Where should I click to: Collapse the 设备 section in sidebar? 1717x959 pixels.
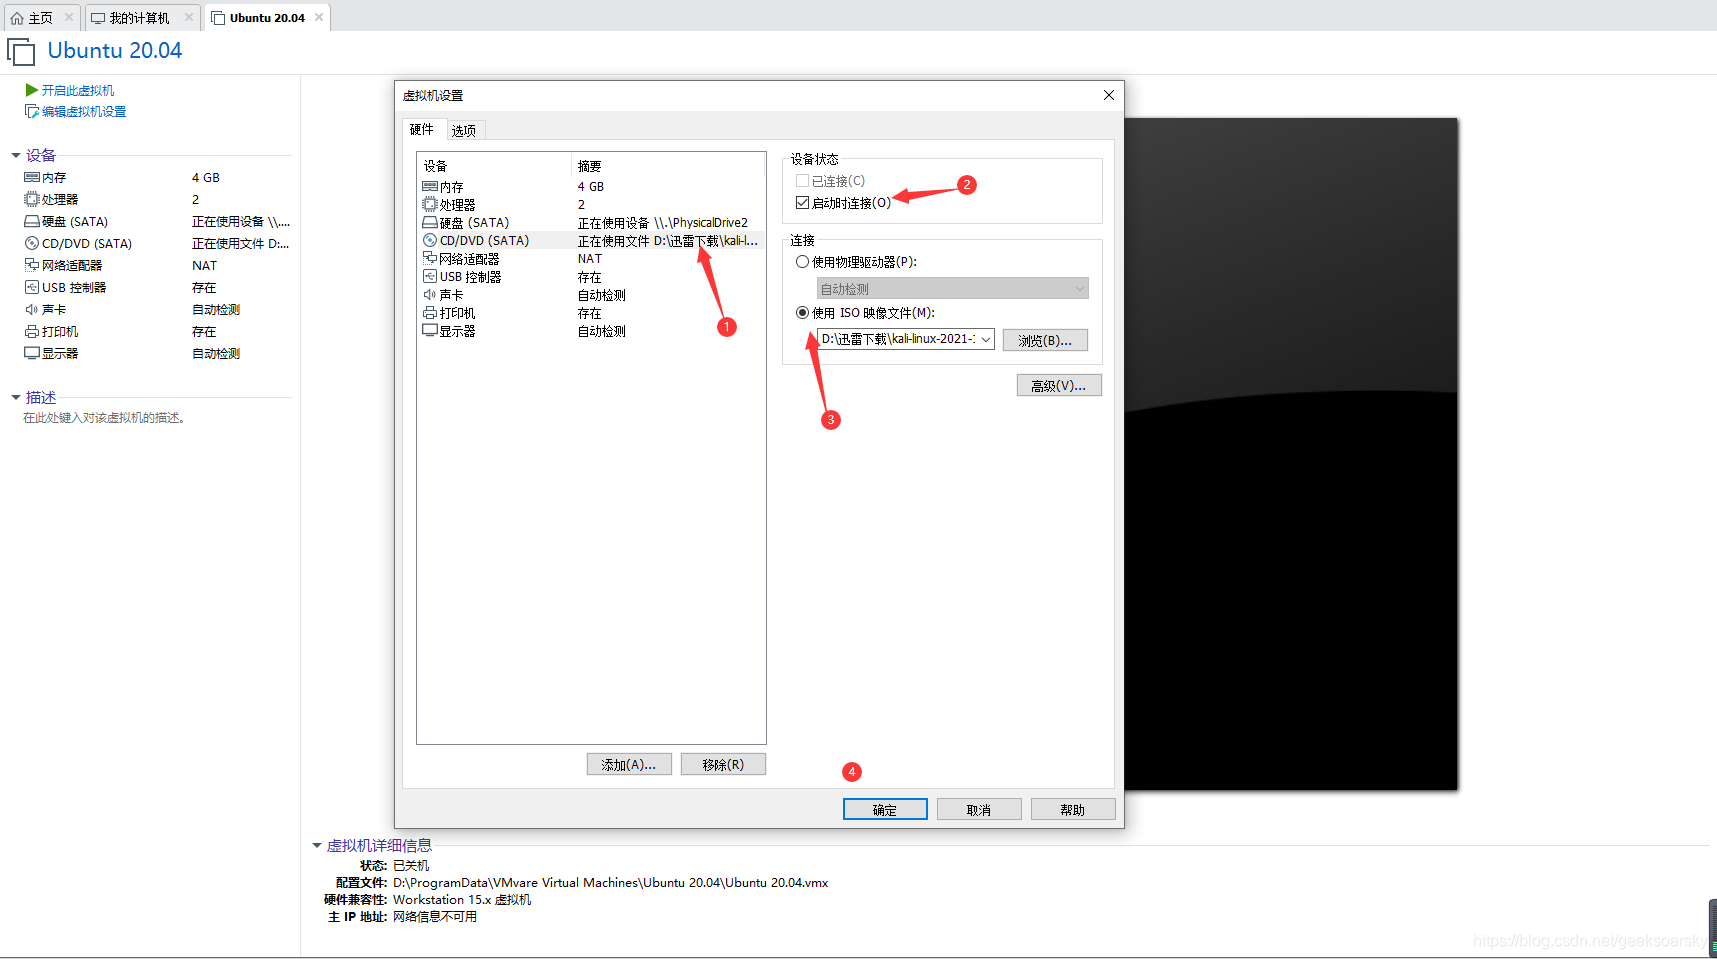(x=16, y=155)
